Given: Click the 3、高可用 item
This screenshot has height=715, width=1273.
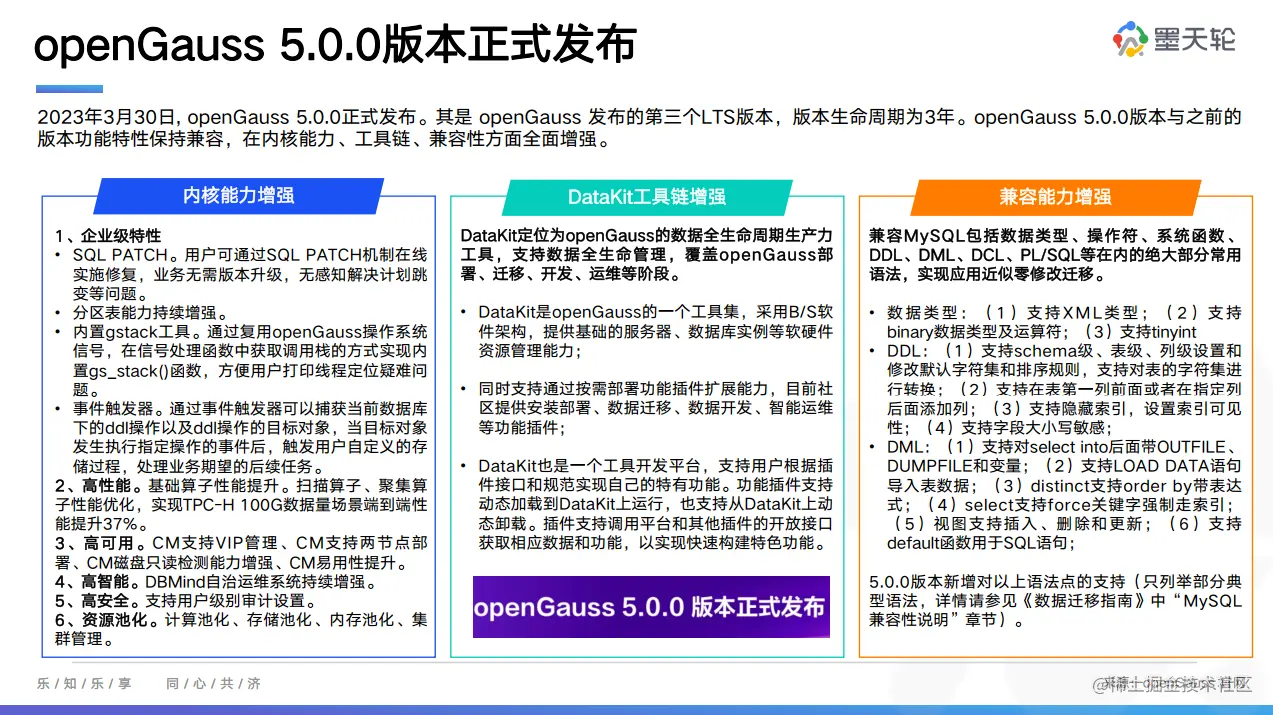Looking at the screenshot, I should pos(241,553).
